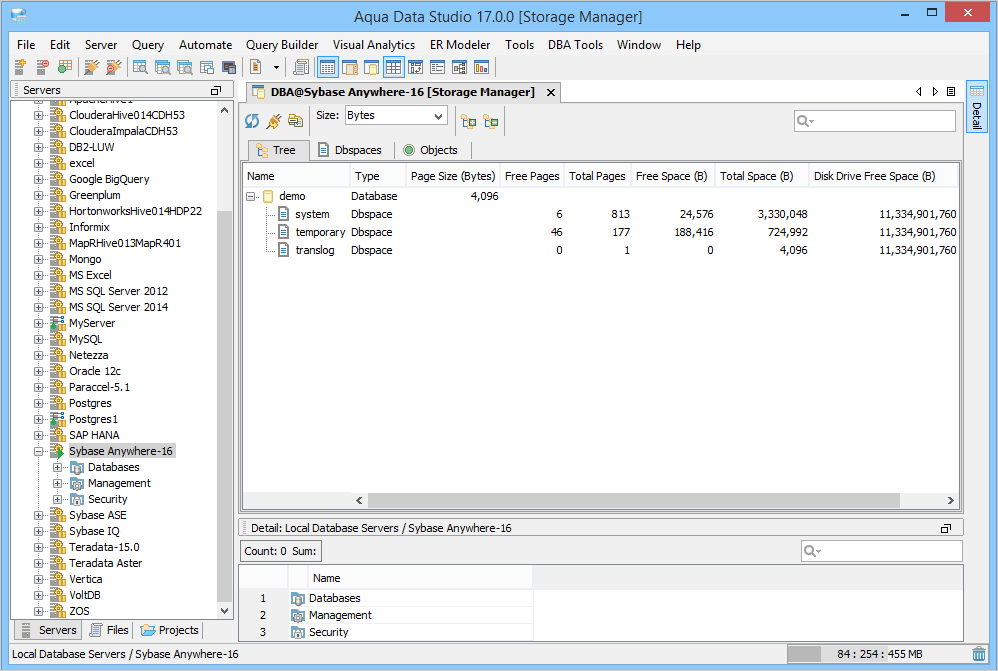Select the SAP HANA server
Image resolution: width=998 pixels, height=671 pixels.
[94, 435]
